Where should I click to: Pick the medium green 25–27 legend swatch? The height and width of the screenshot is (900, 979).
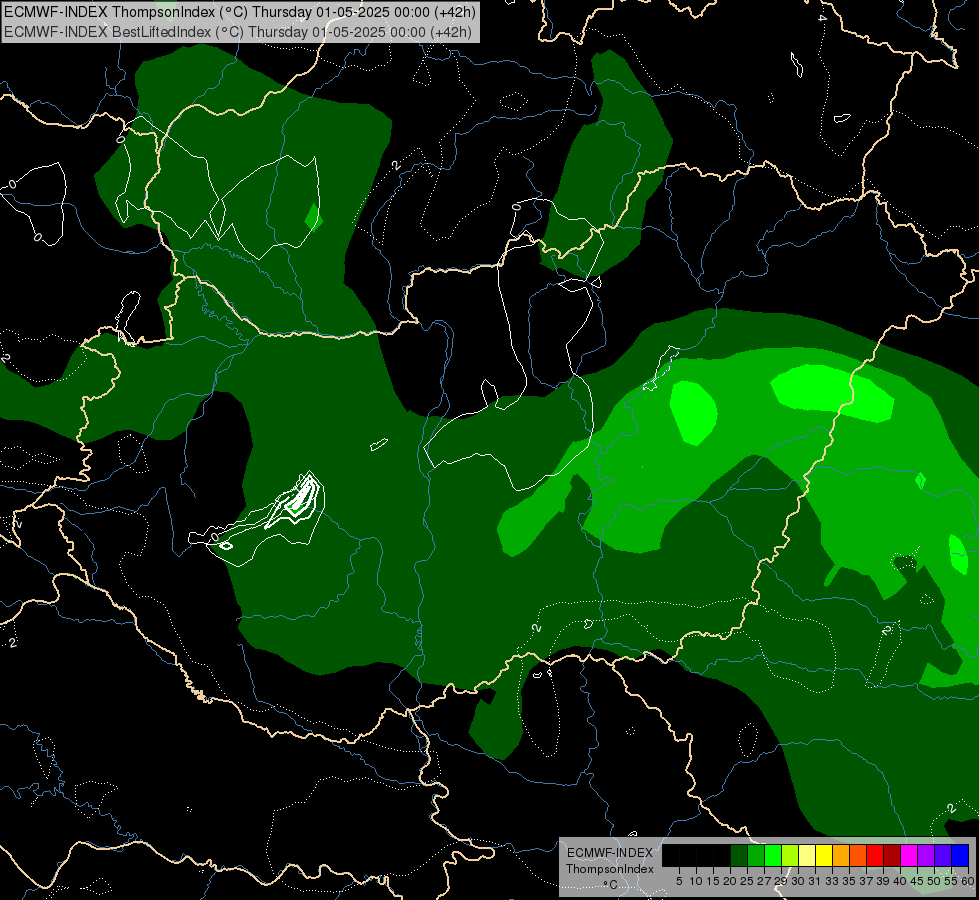click(x=756, y=855)
